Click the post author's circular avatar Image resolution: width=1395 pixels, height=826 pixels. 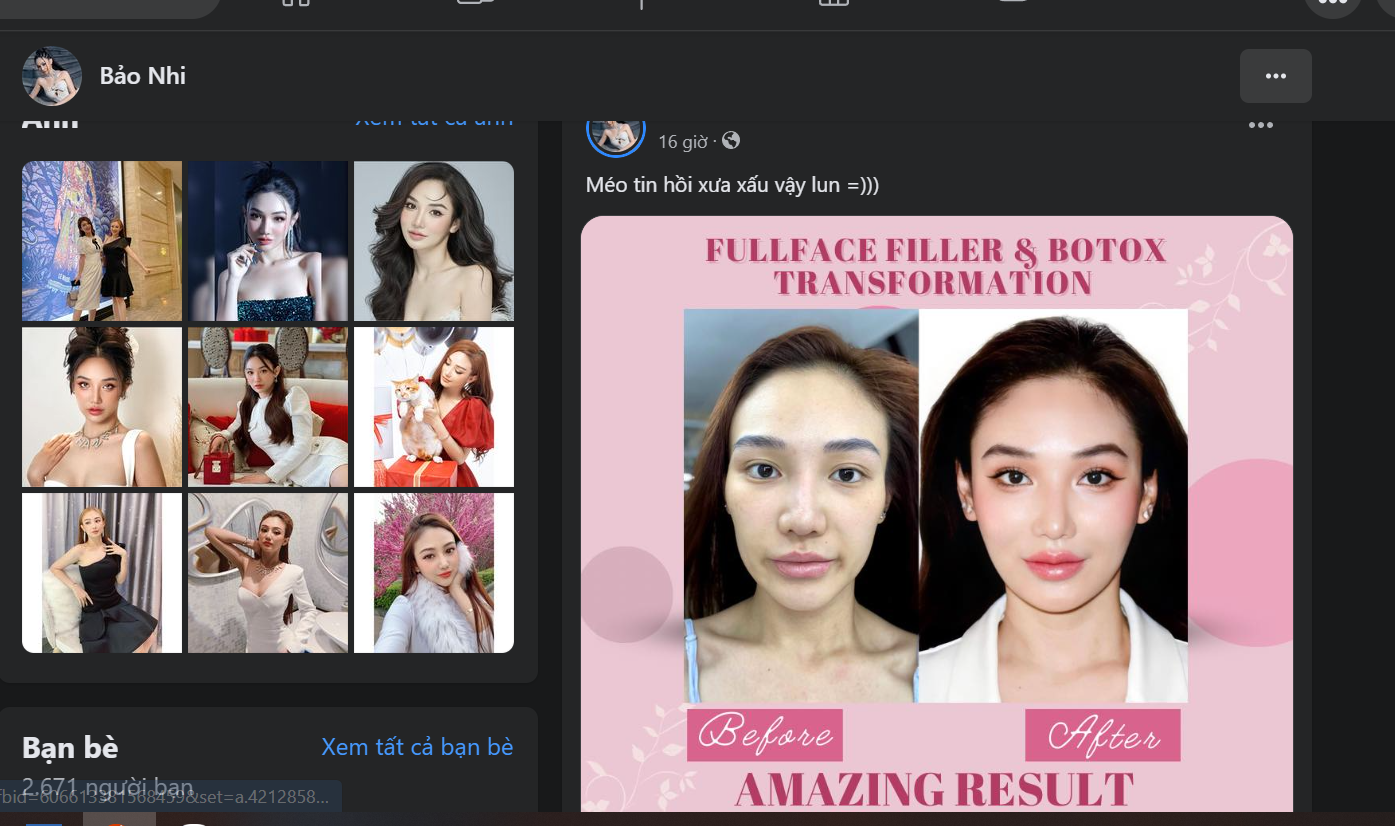tap(615, 133)
